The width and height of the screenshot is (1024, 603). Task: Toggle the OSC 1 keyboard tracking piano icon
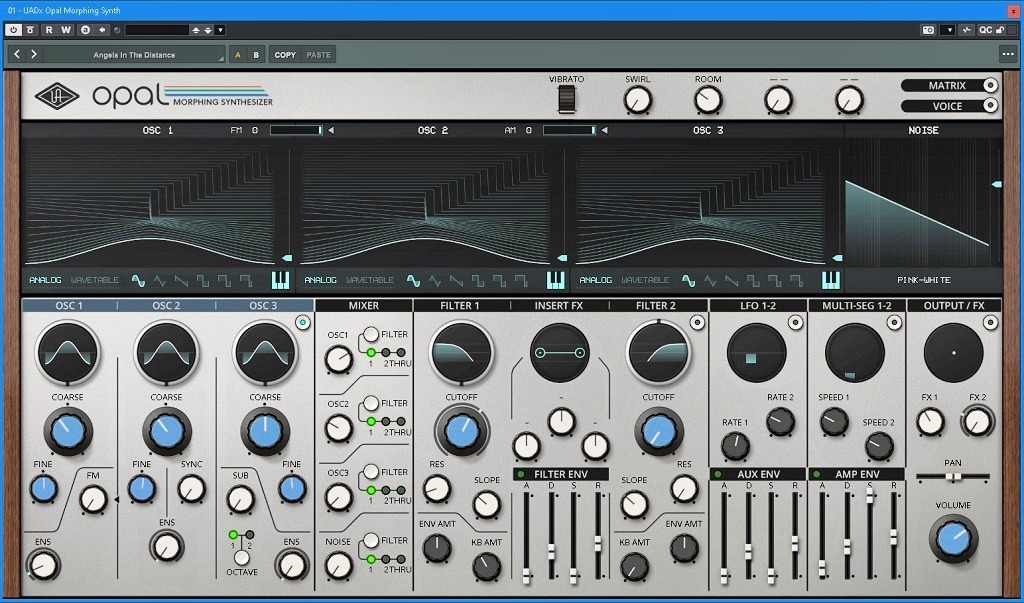tap(280, 280)
